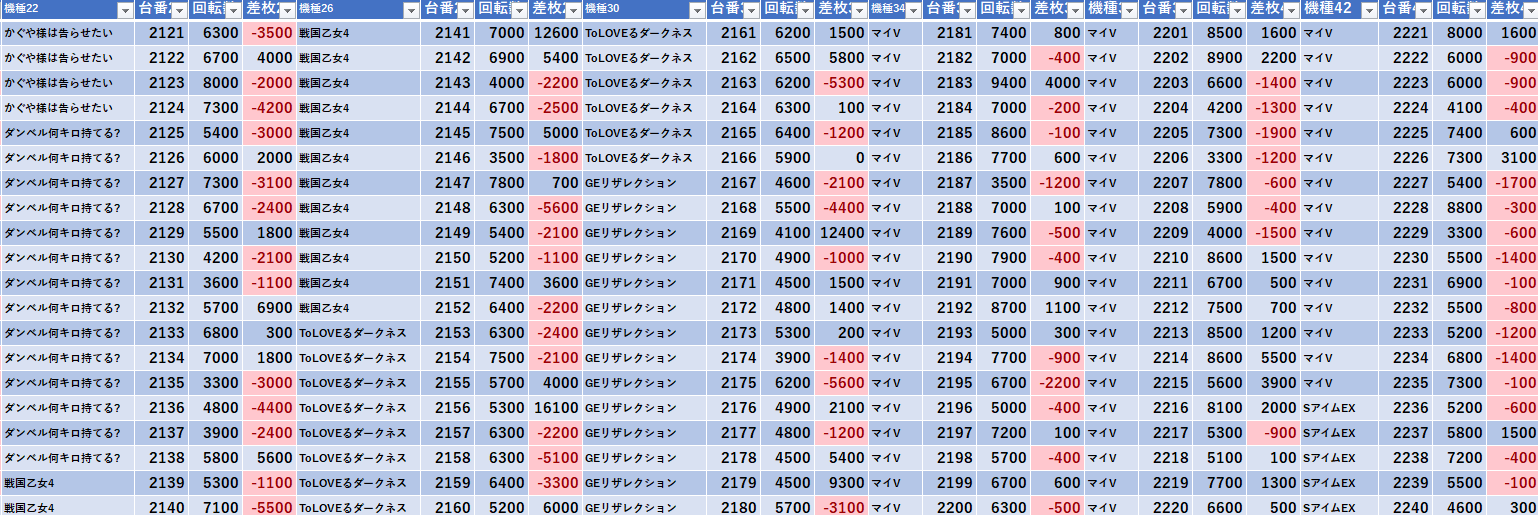1538x515 pixels.
Task: Open the 回転 filter dropdown above 2201's 8500
Action: (x=1236, y=10)
